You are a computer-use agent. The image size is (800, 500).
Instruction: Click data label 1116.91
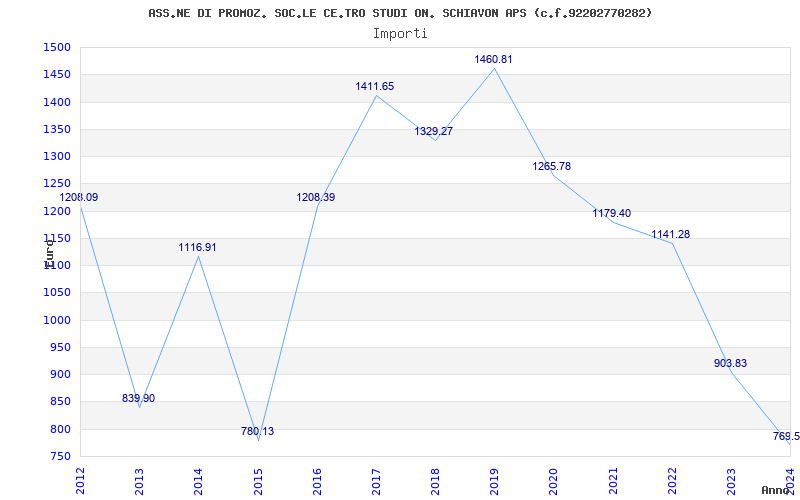pyautogui.click(x=197, y=247)
